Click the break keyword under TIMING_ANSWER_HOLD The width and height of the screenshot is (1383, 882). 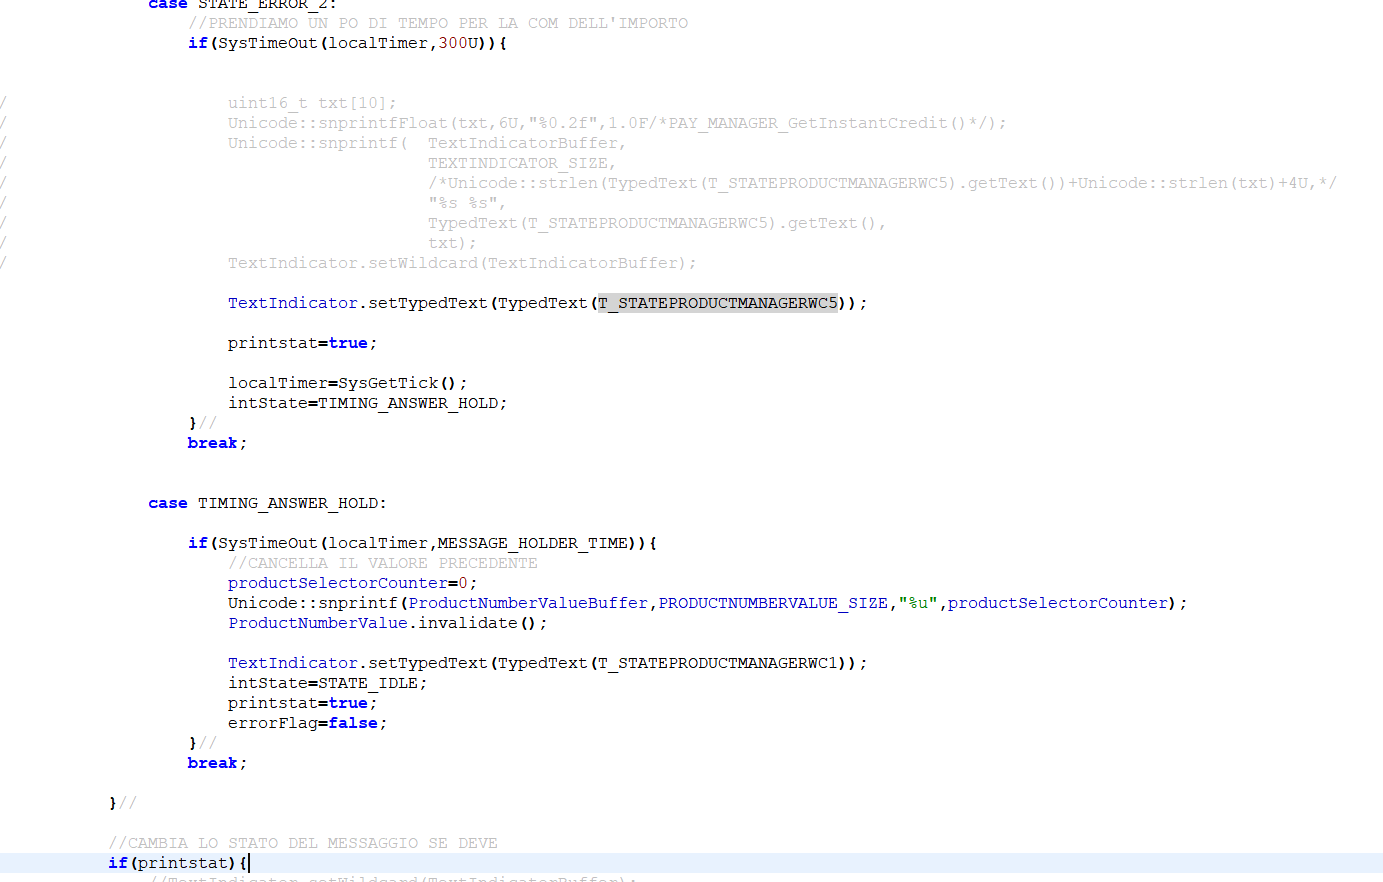point(211,762)
